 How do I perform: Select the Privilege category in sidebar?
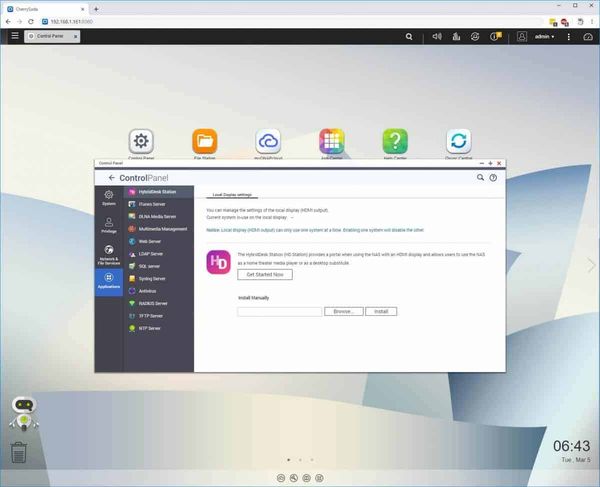[x=109, y=225]
